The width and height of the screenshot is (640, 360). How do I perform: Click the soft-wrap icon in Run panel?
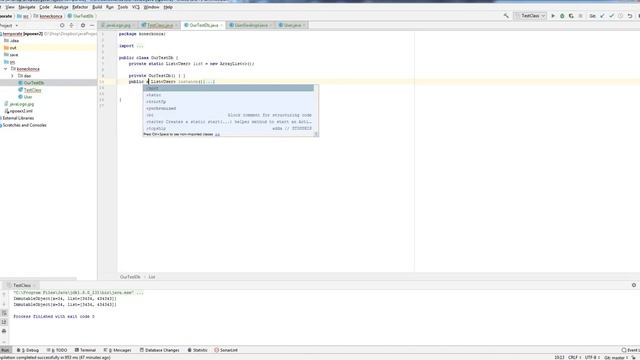(x=4, y=313)
